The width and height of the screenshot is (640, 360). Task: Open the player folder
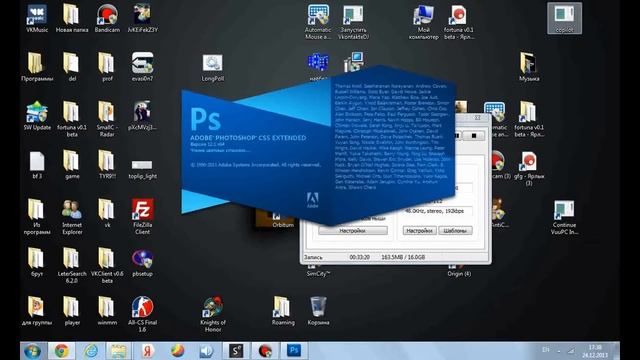[72, 311]
